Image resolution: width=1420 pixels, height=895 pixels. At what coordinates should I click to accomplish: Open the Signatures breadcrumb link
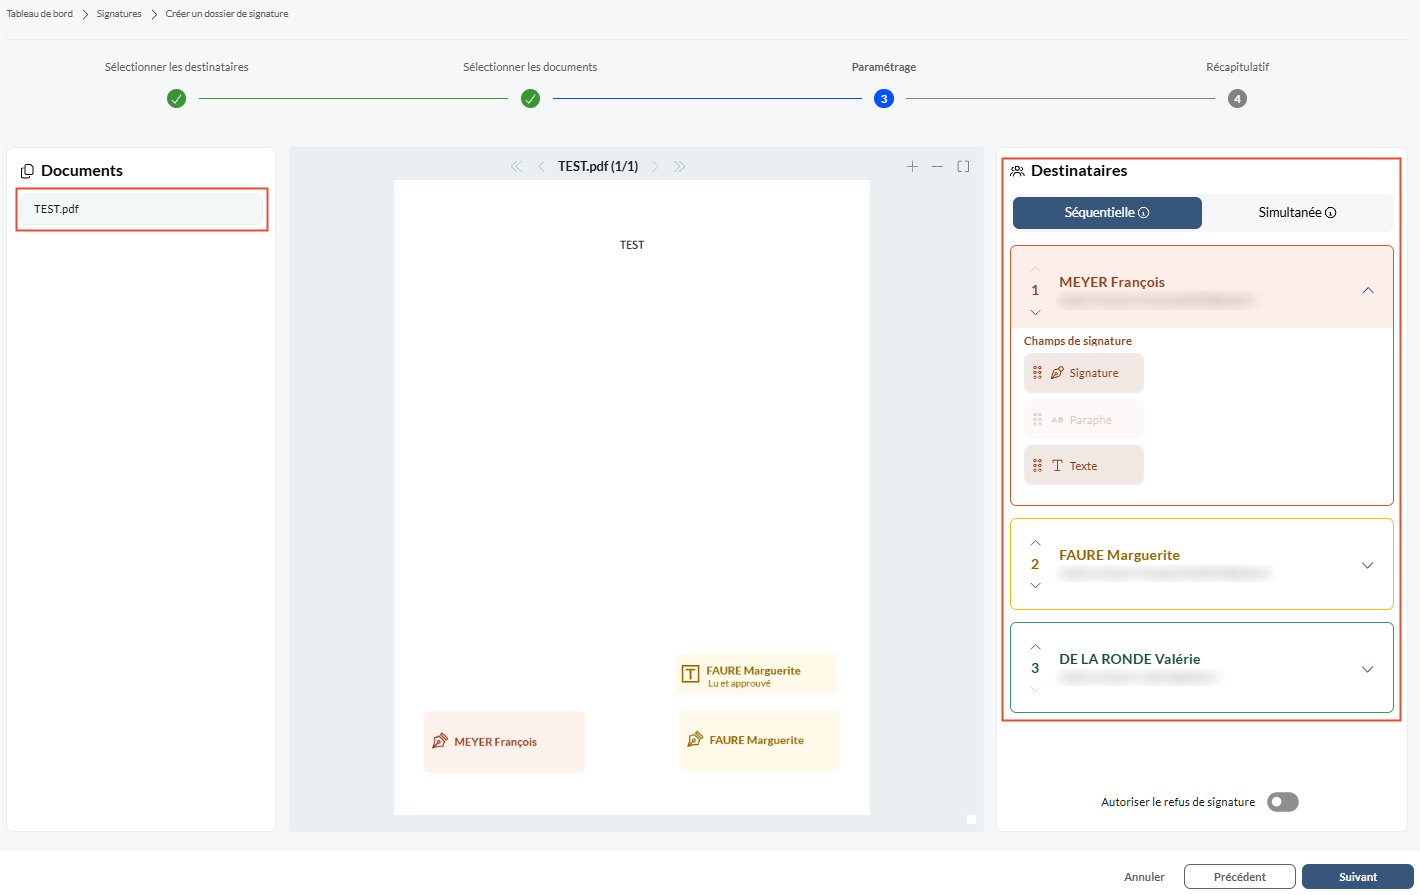tap(119, 14)
